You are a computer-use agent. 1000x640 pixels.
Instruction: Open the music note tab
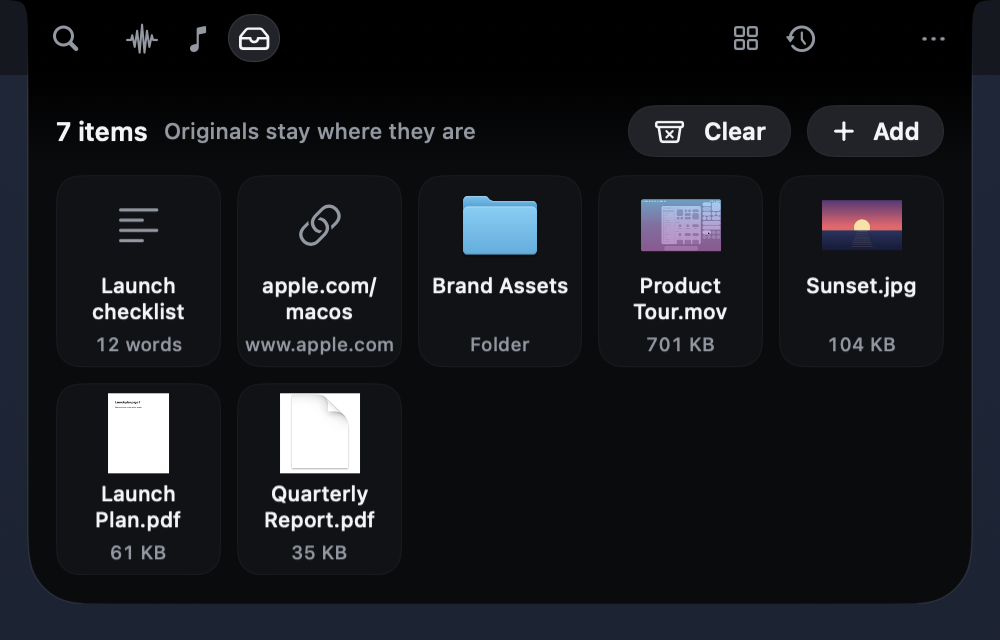click(198, 39)
